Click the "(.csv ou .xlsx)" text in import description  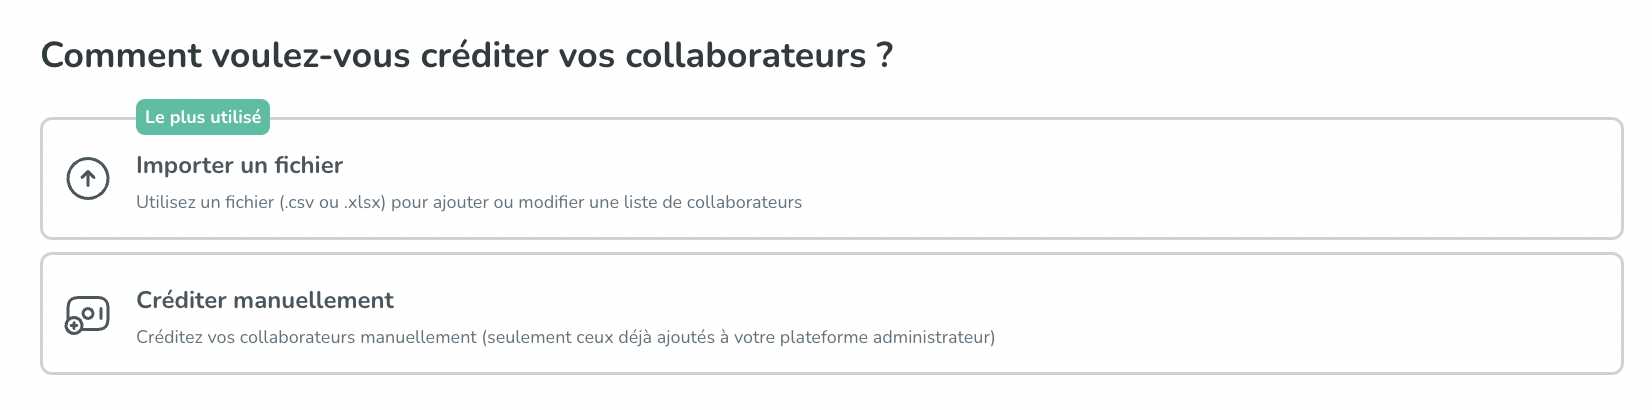click(x=333, y=202)
